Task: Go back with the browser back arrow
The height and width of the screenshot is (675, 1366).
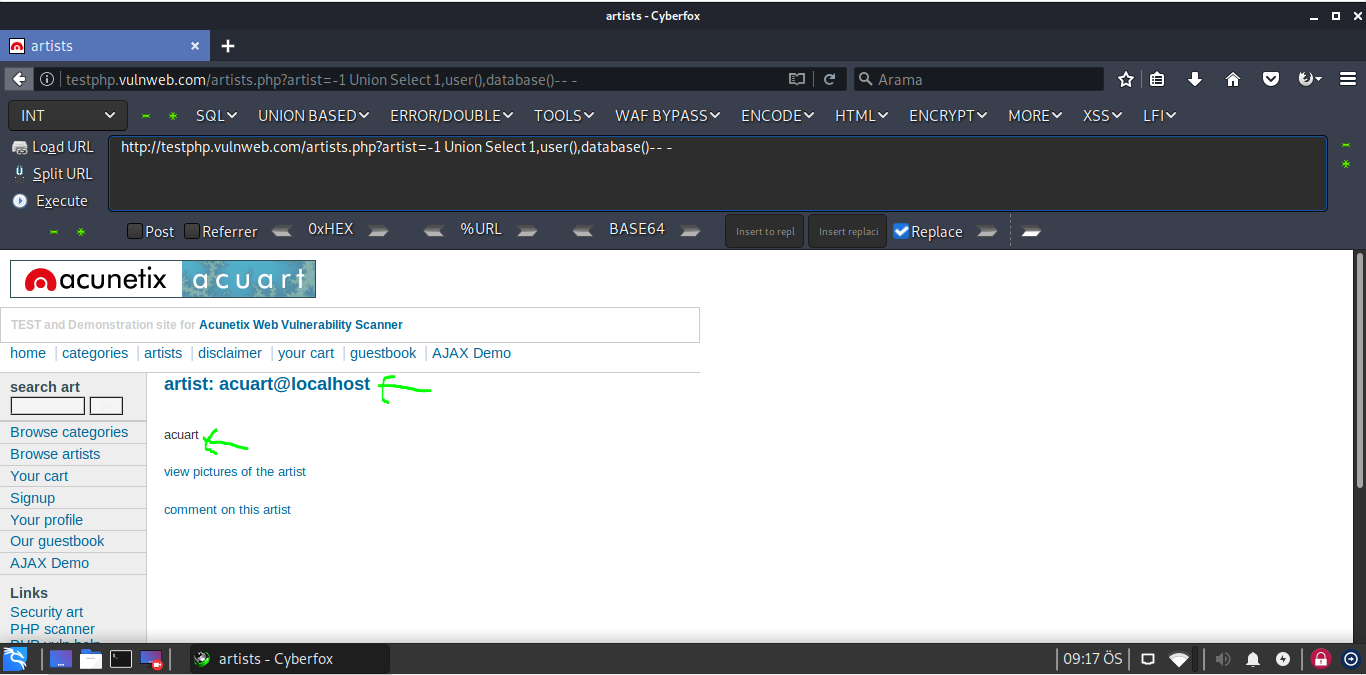Action: click(x=18, y=79)
